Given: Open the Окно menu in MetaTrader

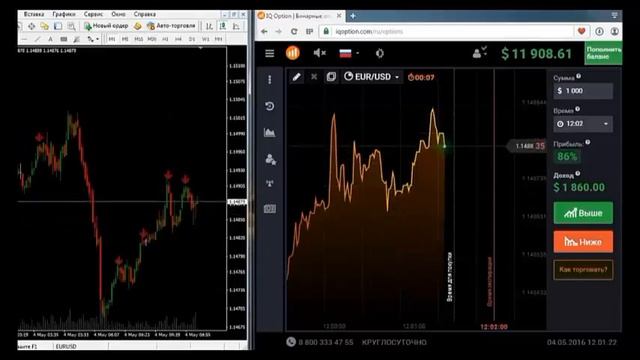Looking at the screenshot, I should coord(118,14).
